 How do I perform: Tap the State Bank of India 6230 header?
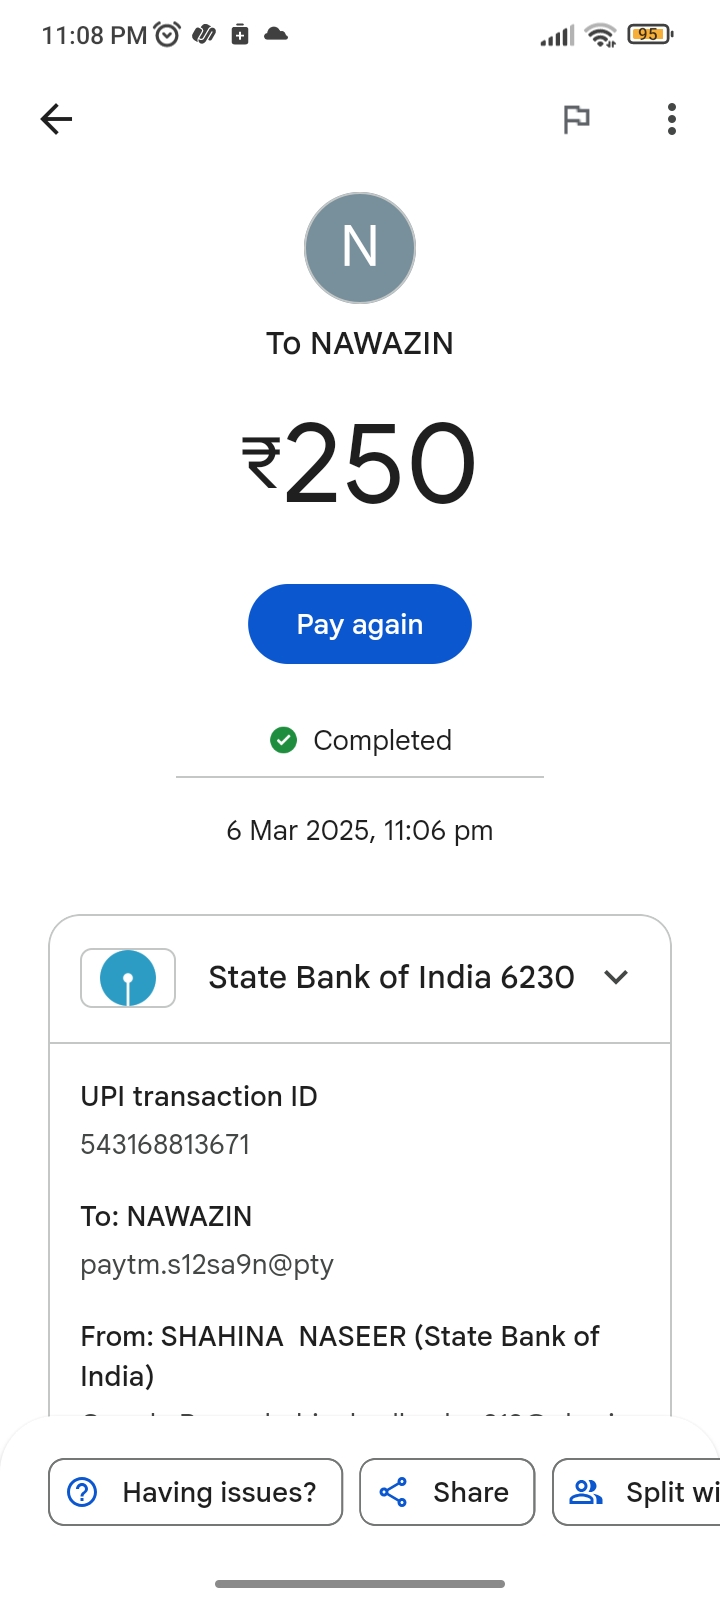click(391, 977)
